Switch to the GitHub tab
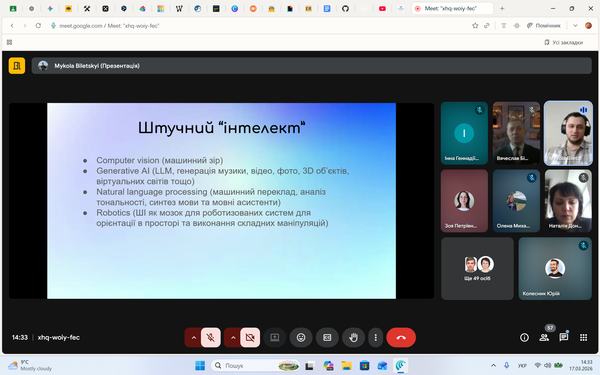Screen dimensions: 600x375 [345, 8]
